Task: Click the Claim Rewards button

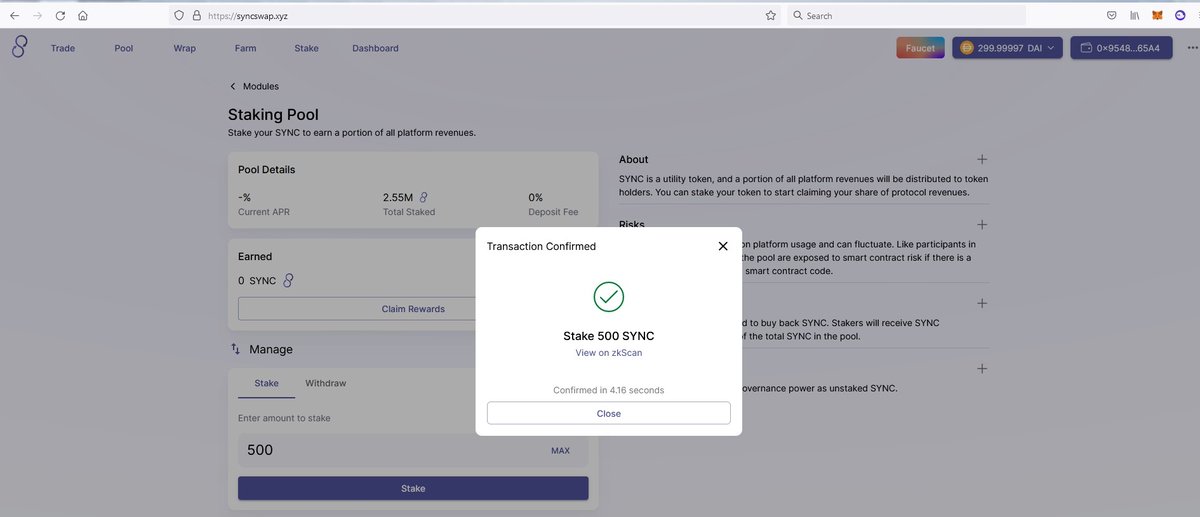Action: click(413, 309)
